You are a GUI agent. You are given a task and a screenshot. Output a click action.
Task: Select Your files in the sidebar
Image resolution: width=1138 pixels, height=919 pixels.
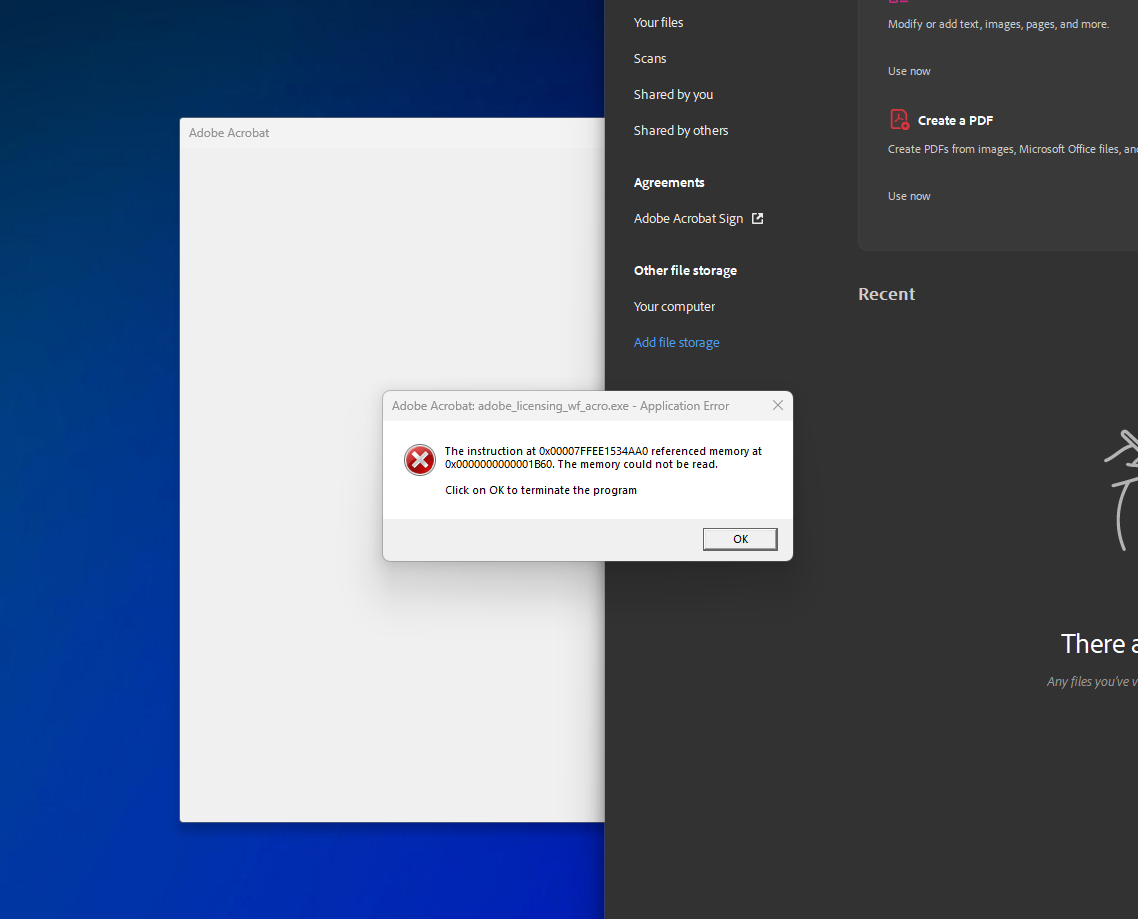click(x=657, y=22)
